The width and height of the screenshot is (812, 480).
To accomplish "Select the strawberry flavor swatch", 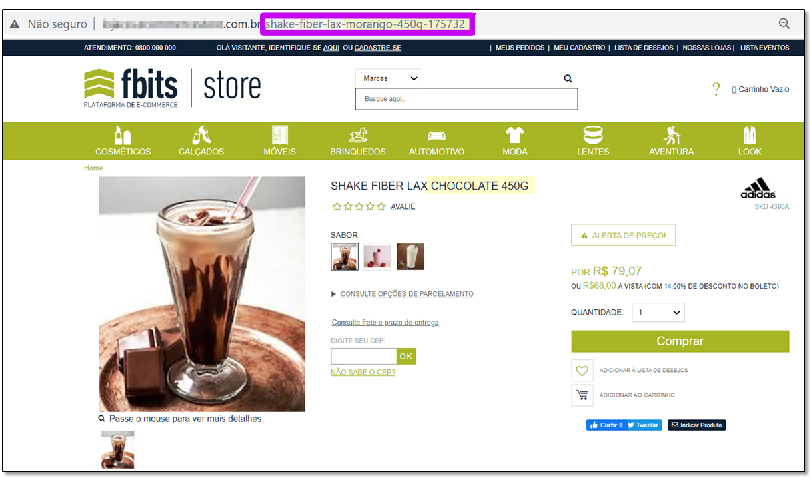I will coord(377,257).
